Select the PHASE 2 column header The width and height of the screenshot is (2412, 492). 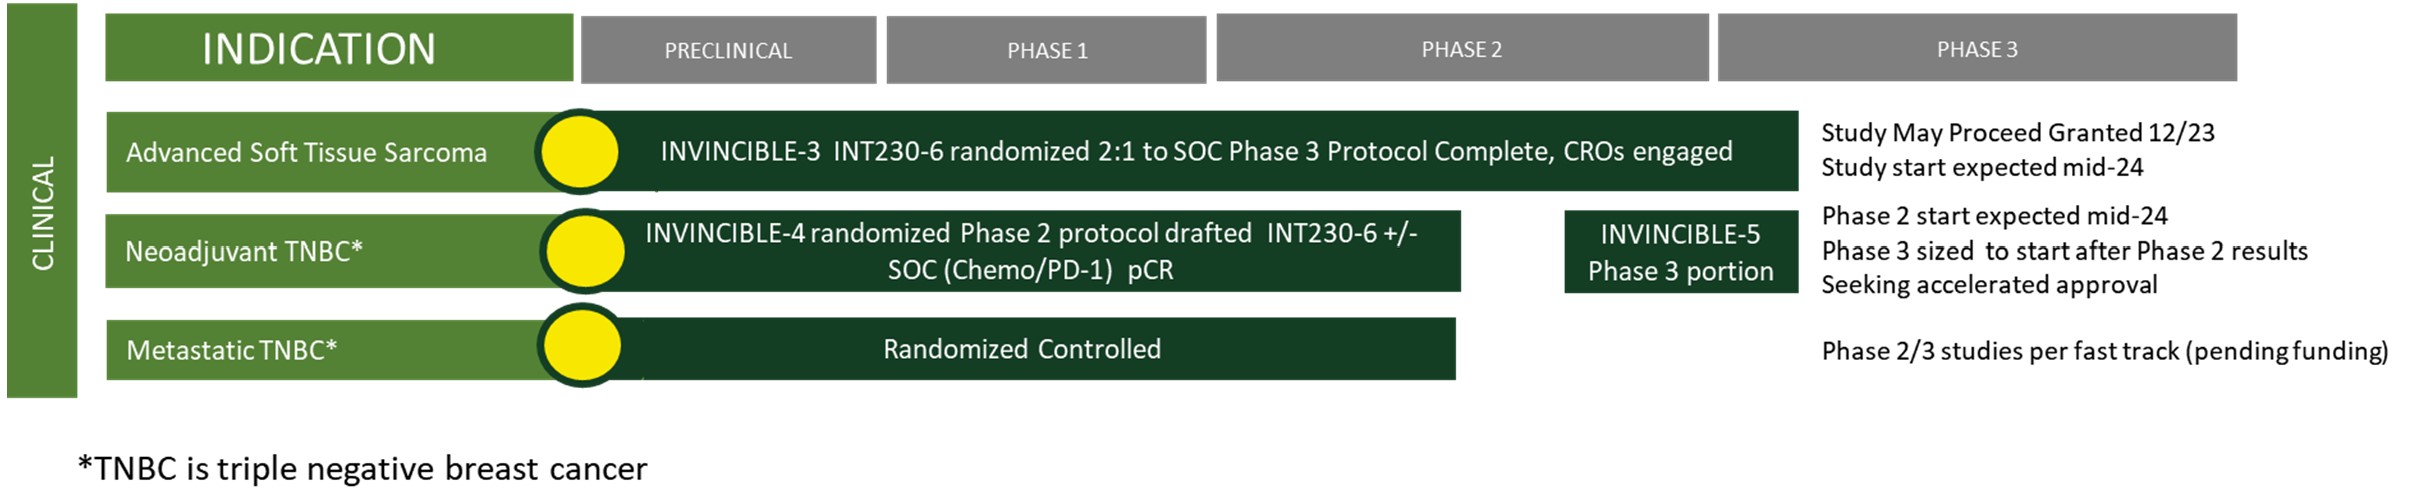click(x=1461, y=49)
